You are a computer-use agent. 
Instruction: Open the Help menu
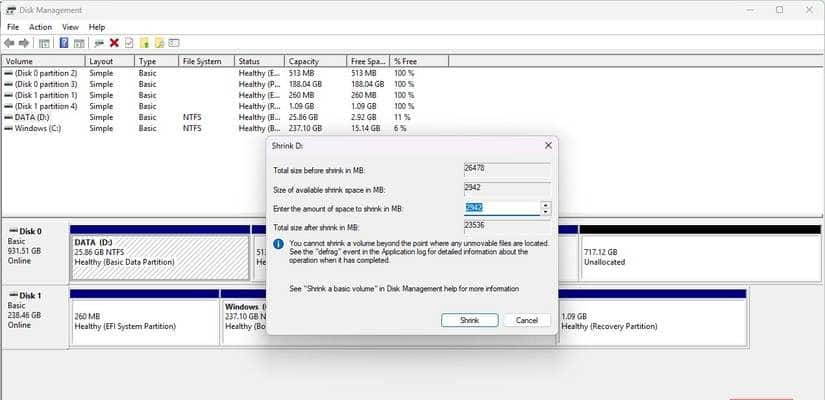[97, 27]
